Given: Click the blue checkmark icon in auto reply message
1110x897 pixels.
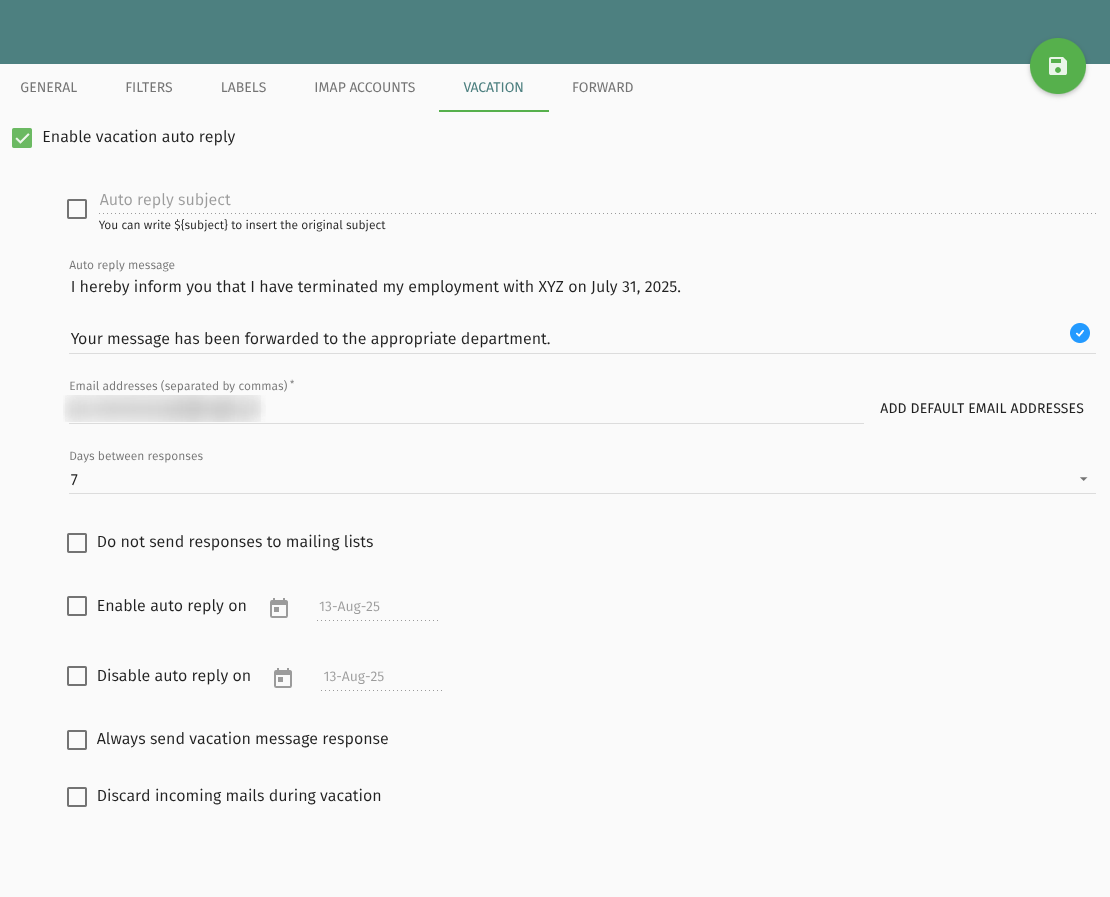Looking at the screenshot, I should tap(1080, 333).
